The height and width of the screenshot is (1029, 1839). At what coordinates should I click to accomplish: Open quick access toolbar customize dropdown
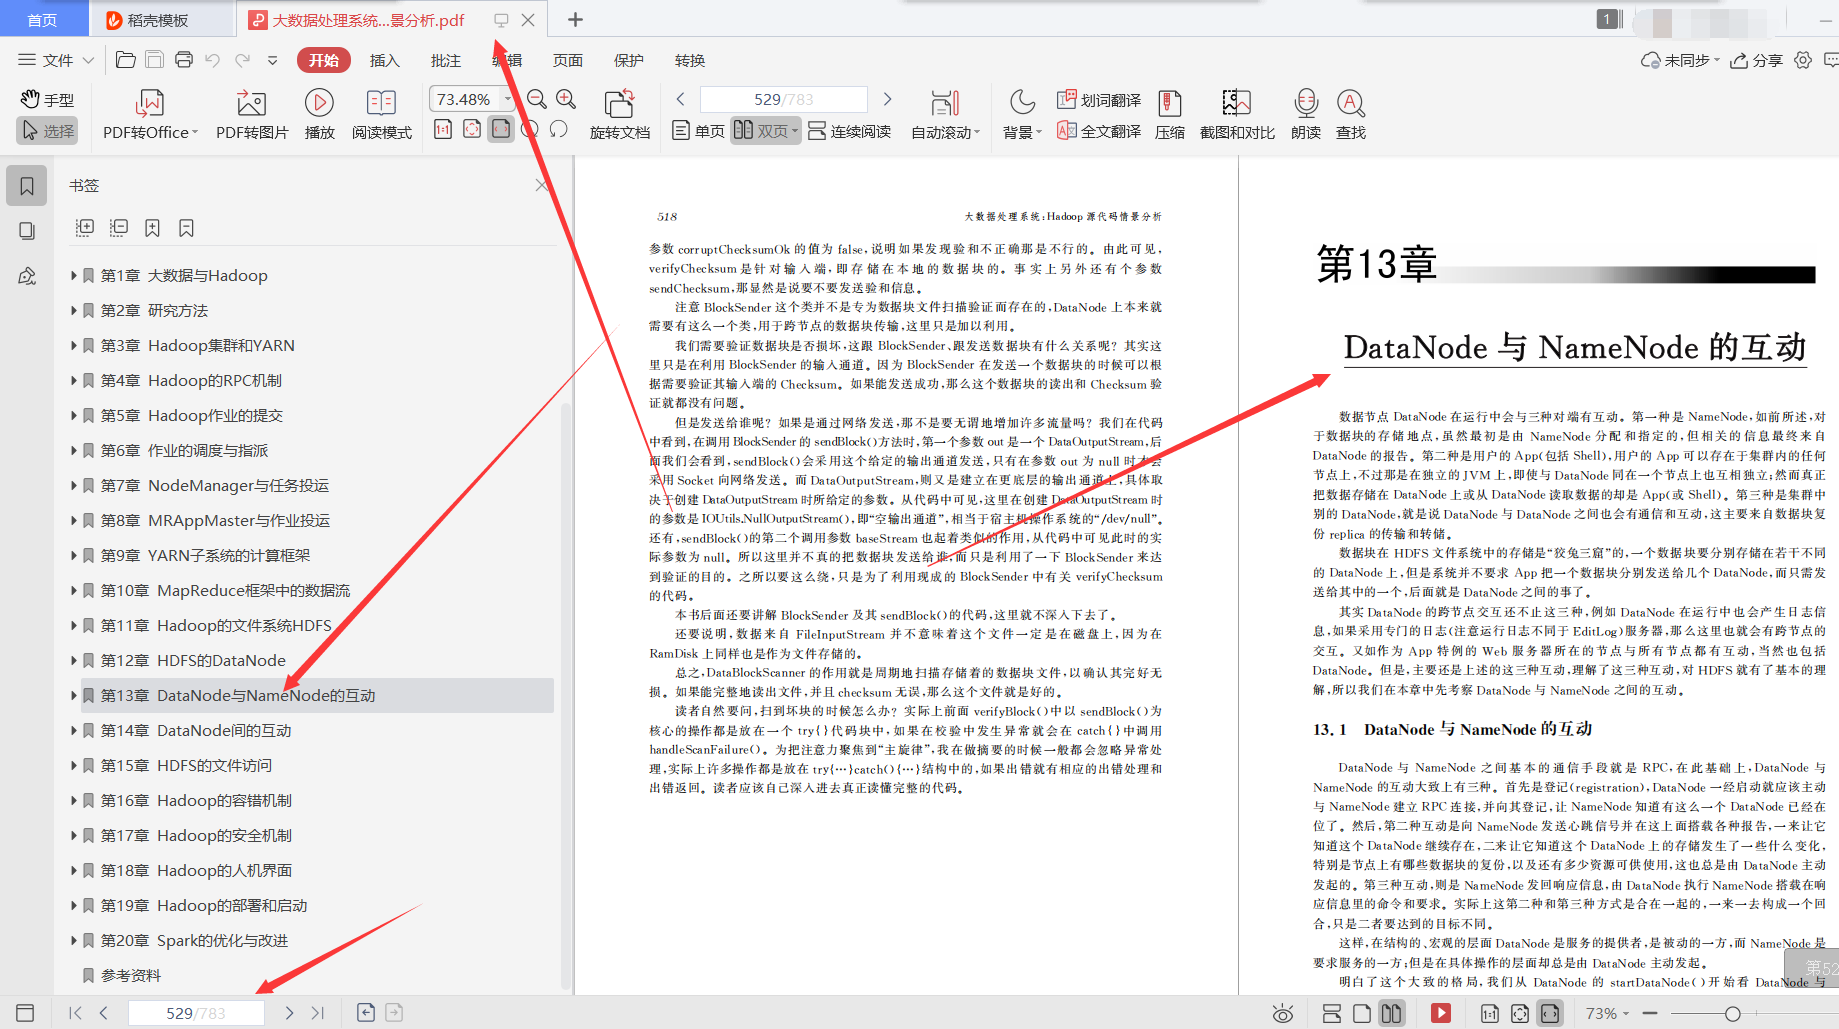click(272, 60)
